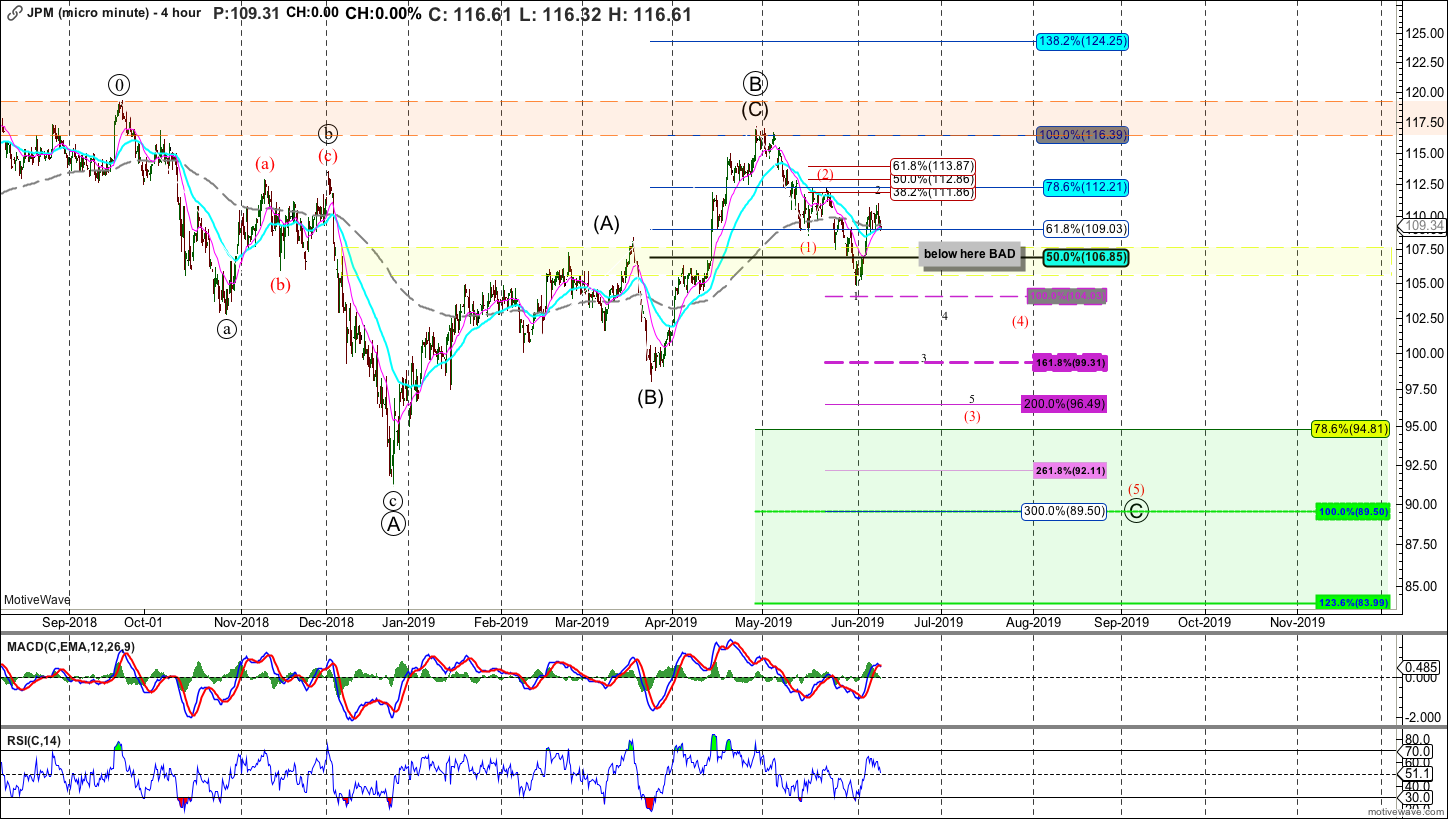The image size is (1448, 819).
Task: Click the "CH:0.00%" percent change readout
Action: tap(381, 15)
